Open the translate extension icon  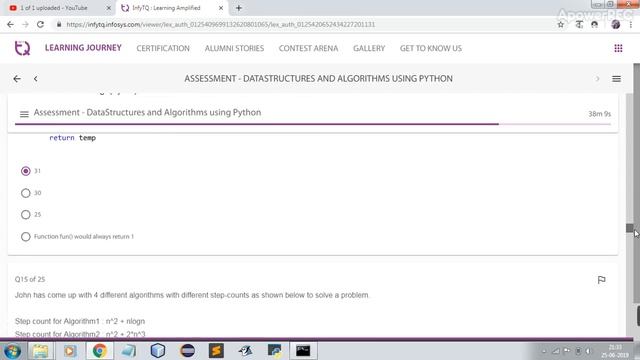579,24
